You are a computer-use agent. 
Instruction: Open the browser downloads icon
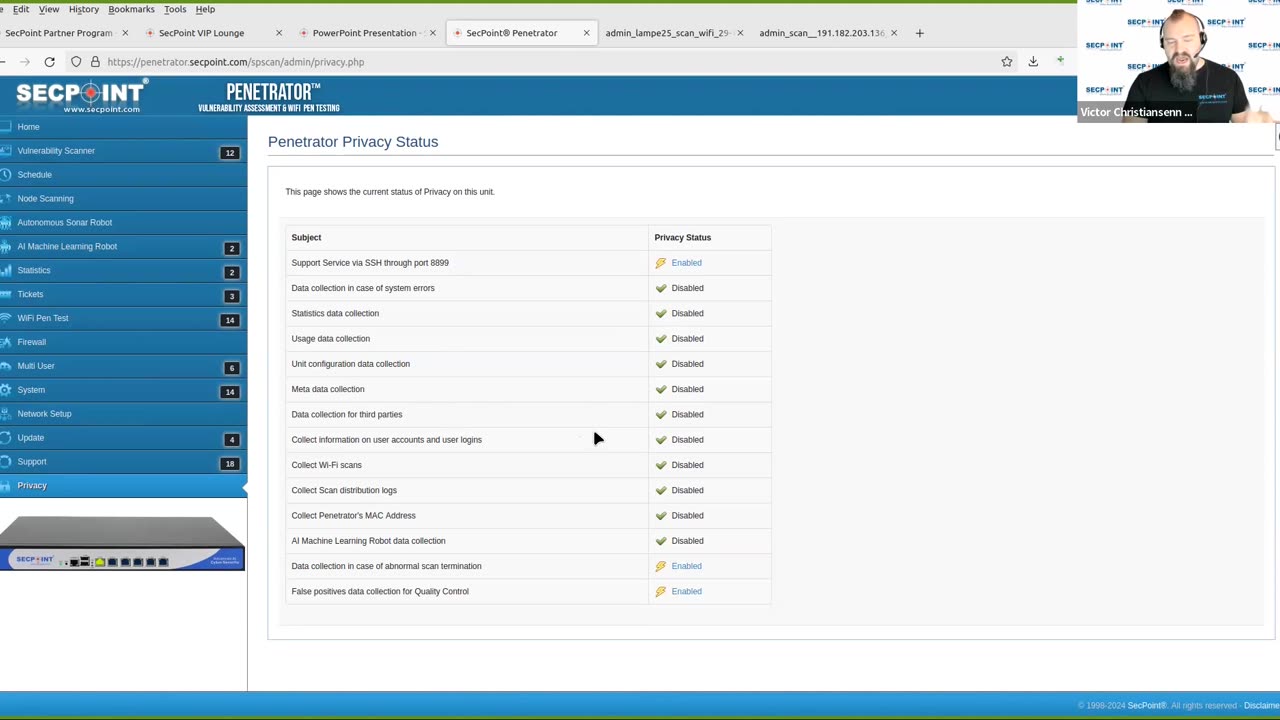pyautogui.click(x=1033, y=62)
